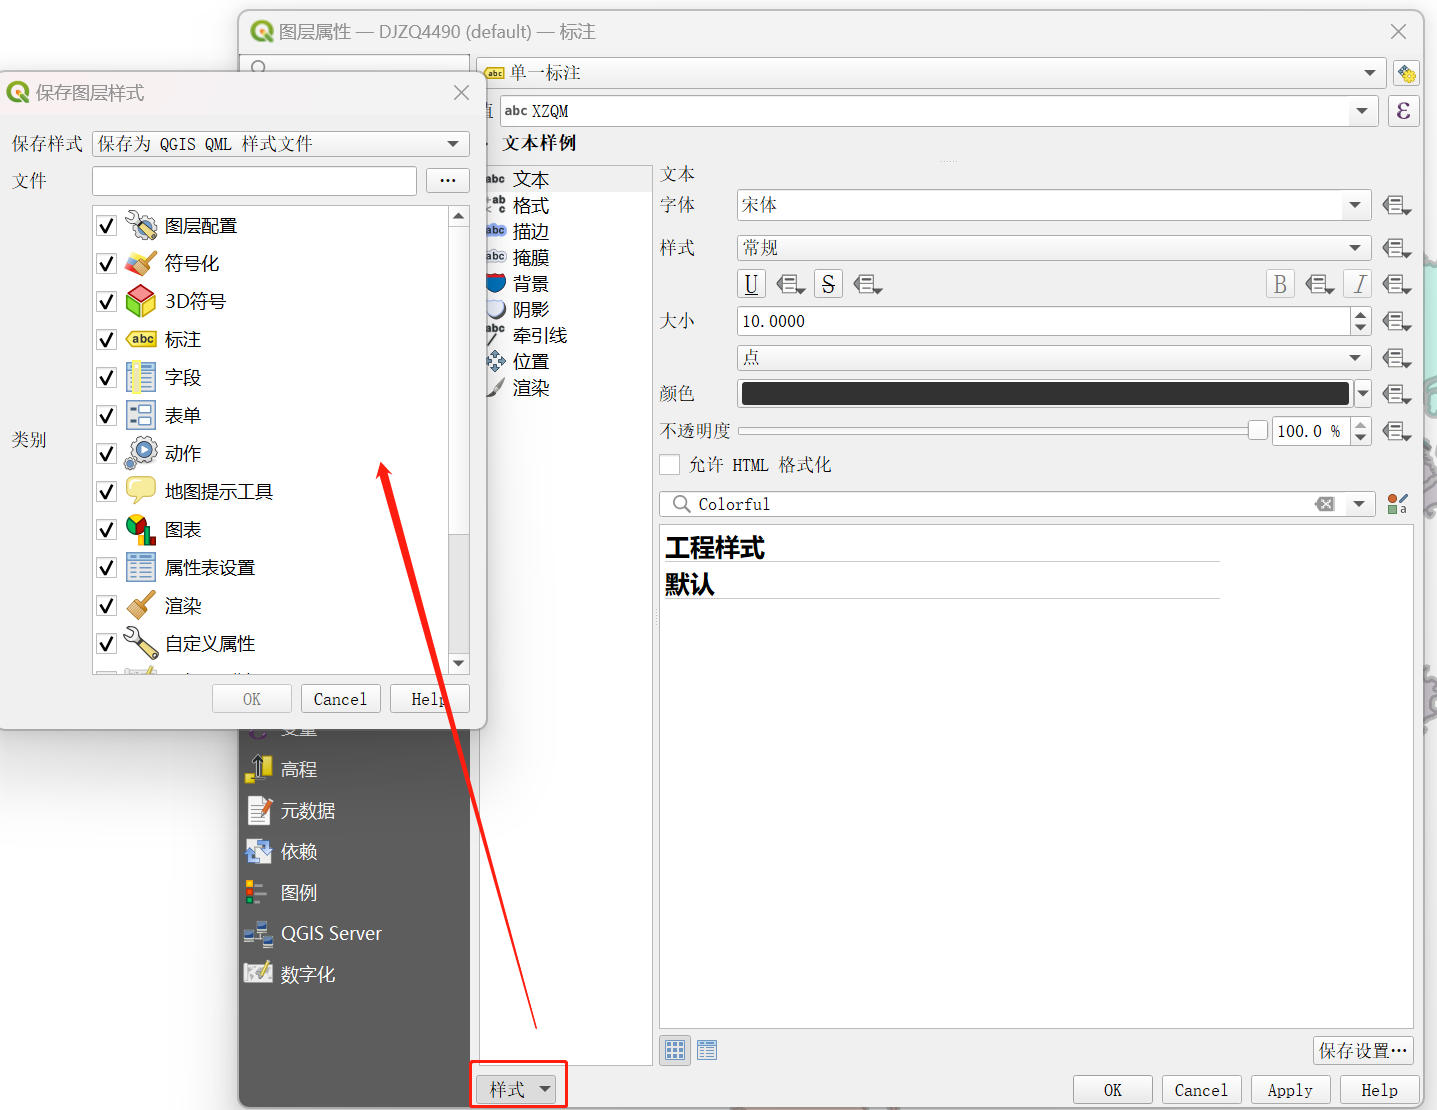
Task: Increase font size with spinner up arrow
Action: click(1360, 314)
